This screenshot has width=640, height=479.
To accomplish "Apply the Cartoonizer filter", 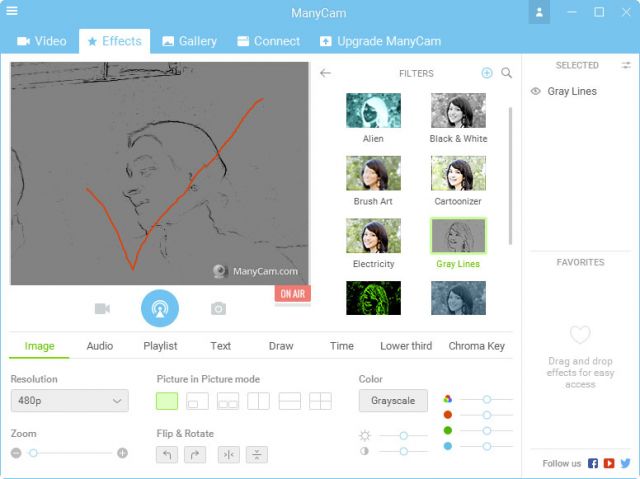I will 458,173.
